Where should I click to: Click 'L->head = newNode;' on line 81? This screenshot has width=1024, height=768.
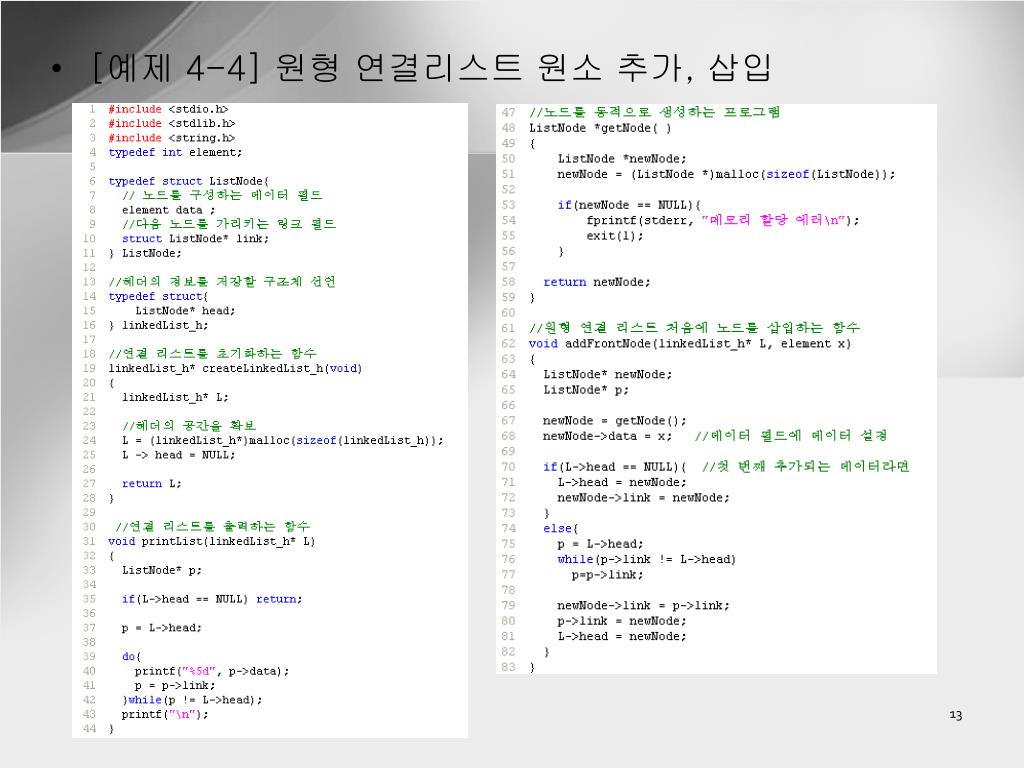pyautogui.click(x=622, y=636)
